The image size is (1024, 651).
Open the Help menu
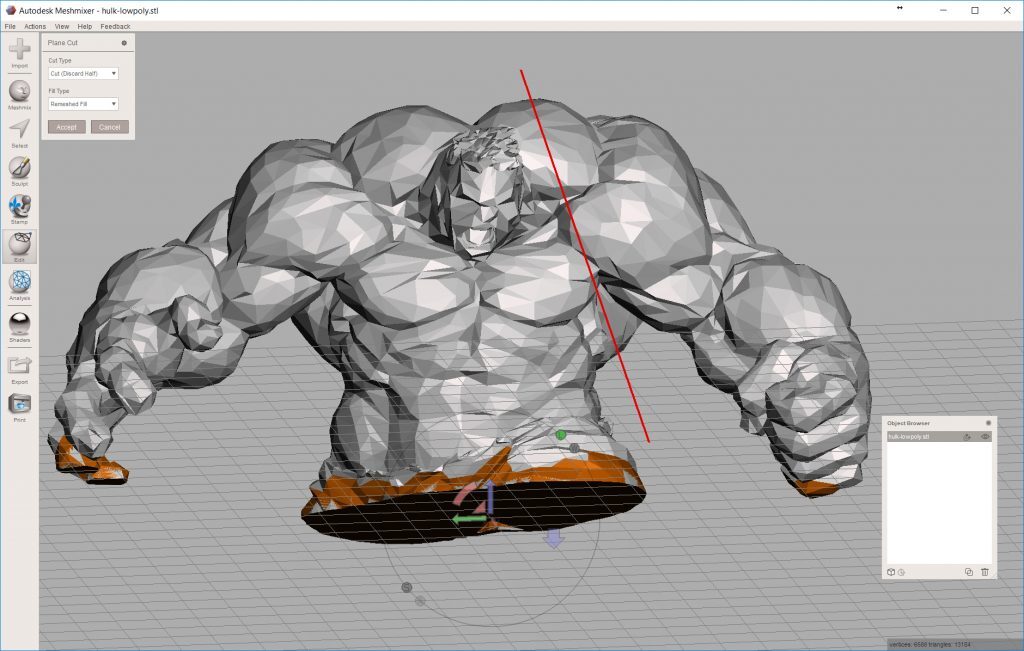84,27
